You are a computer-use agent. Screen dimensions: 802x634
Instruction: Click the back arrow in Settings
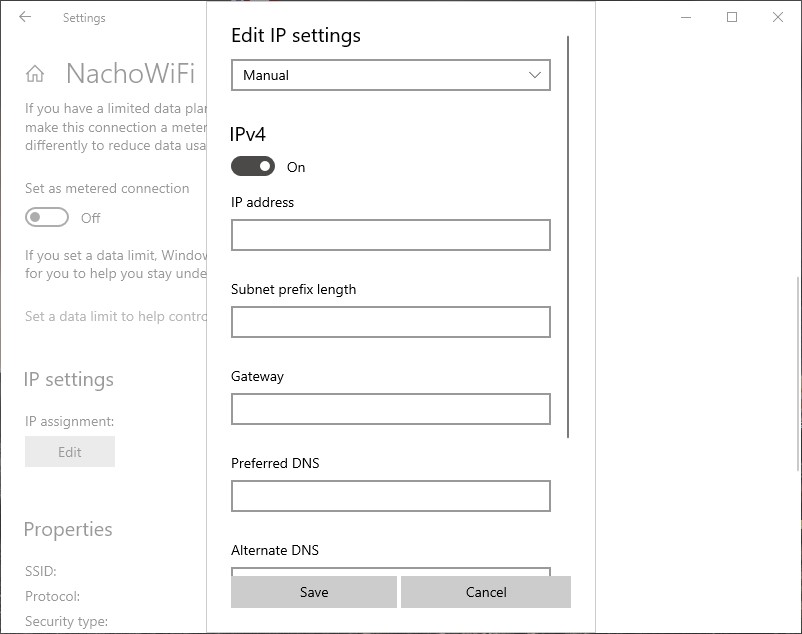coord(26,17)
